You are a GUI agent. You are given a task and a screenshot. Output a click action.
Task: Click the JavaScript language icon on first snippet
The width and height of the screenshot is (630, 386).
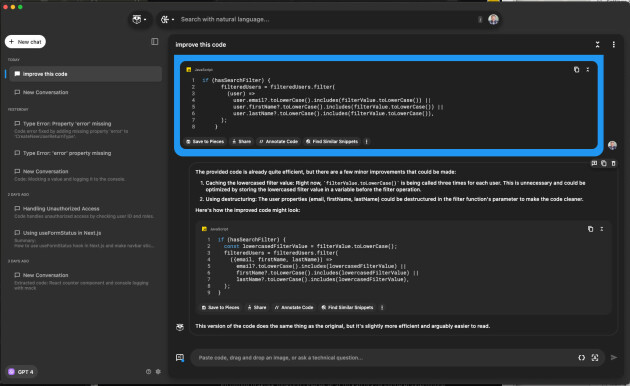pyautogui.click(x=189, y=70)
